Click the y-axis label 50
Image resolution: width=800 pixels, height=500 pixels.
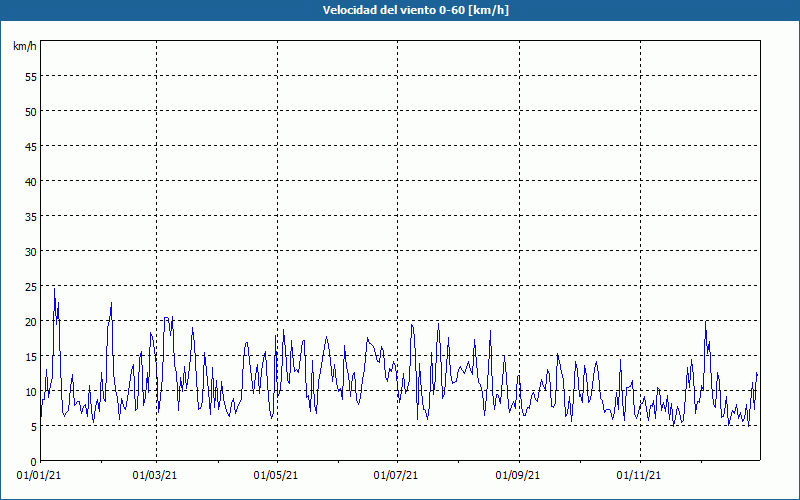[x=31, y=112]
